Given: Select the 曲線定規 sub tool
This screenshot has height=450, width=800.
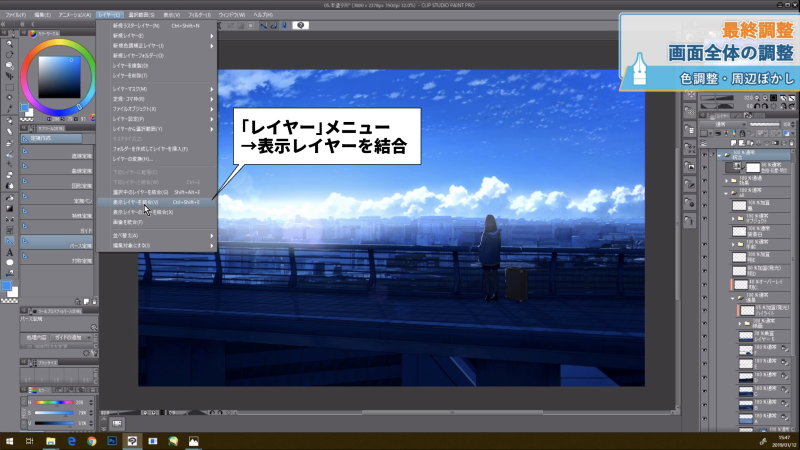Looking at the screenshot, I should (x=57, y=168).
